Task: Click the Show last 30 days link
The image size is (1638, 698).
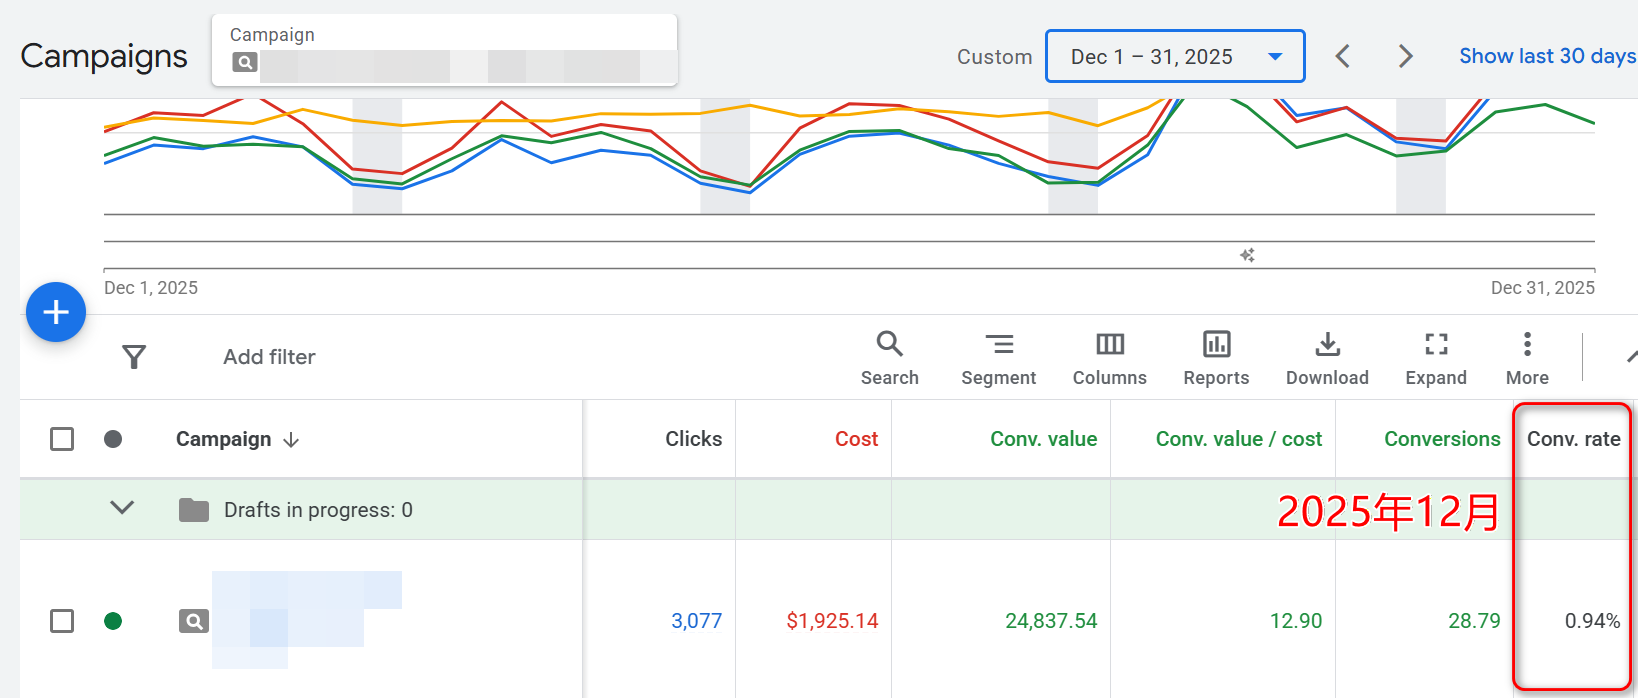Action: [1547, 56]
